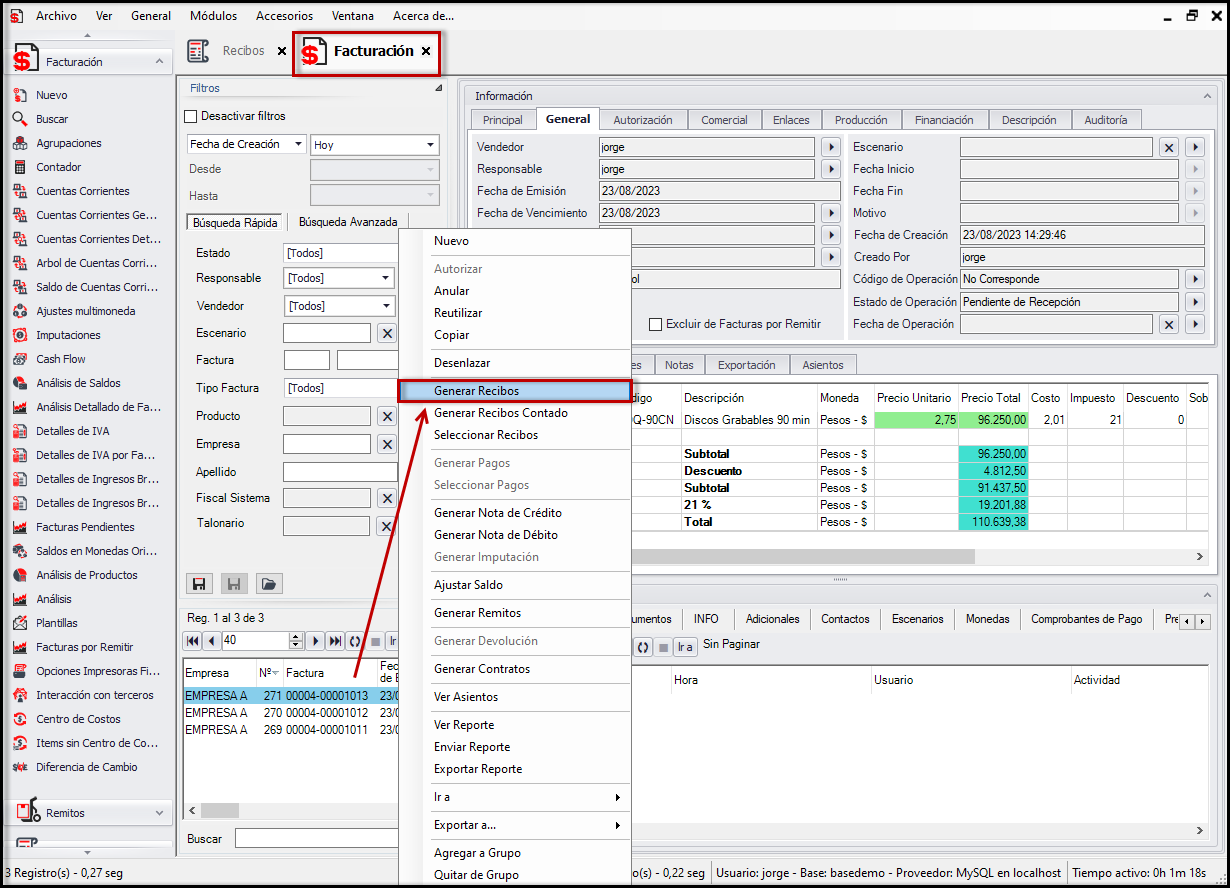Open Análisis de Productos

pyautogui.click(x=86, y=575)
